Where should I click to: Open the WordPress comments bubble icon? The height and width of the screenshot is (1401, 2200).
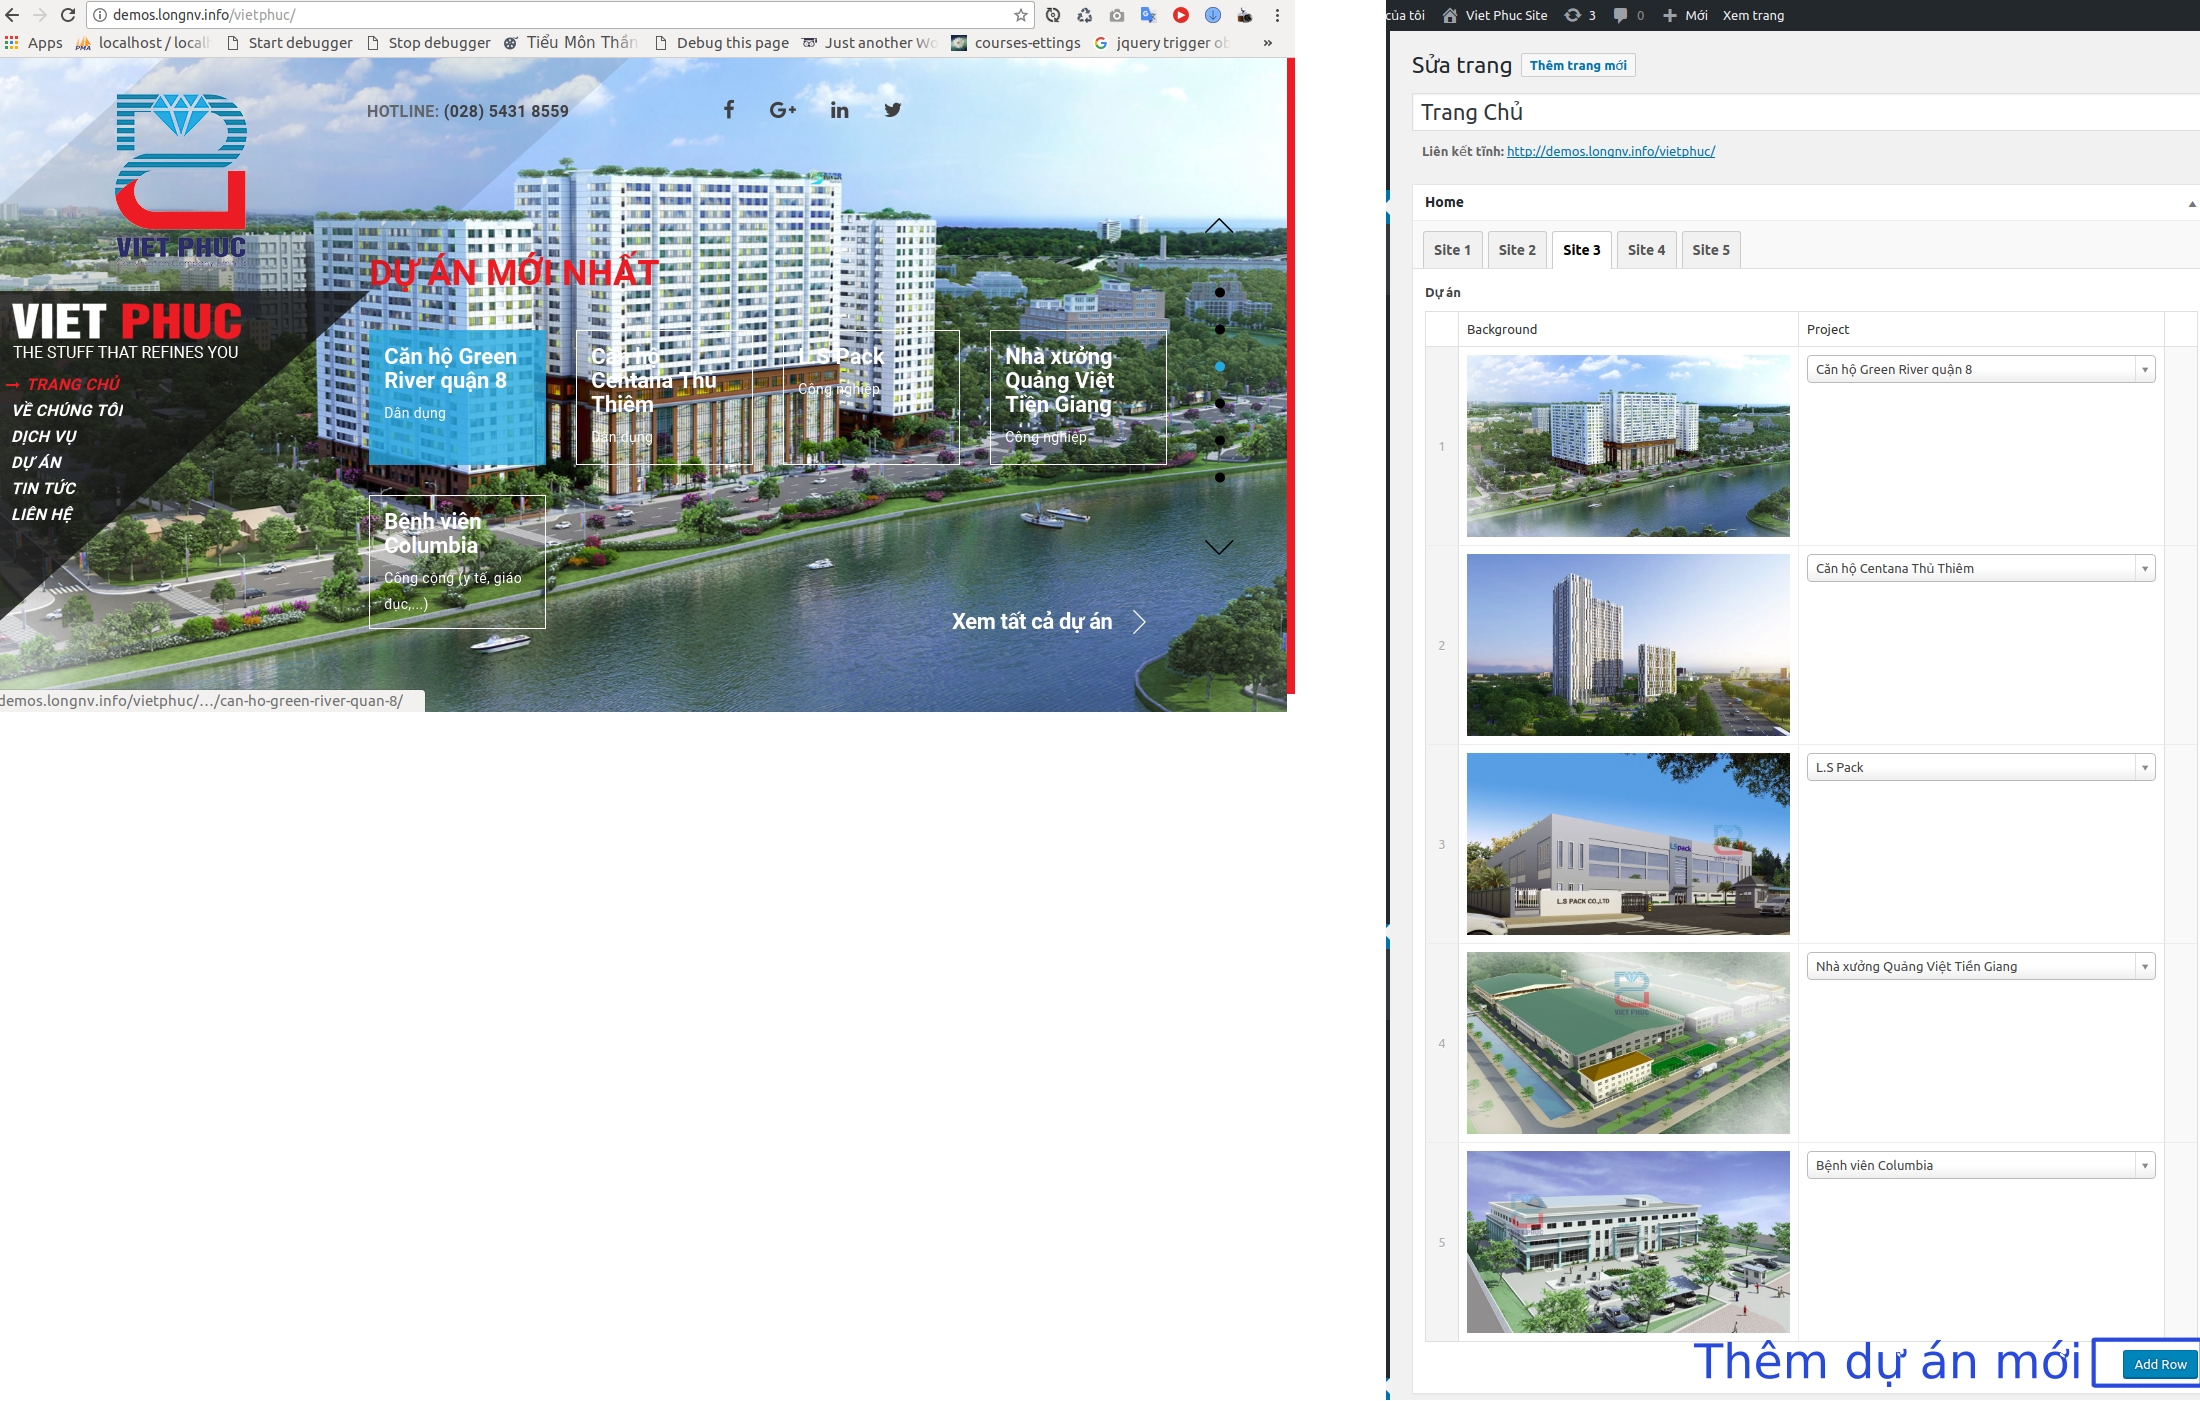coord(1620,15)
